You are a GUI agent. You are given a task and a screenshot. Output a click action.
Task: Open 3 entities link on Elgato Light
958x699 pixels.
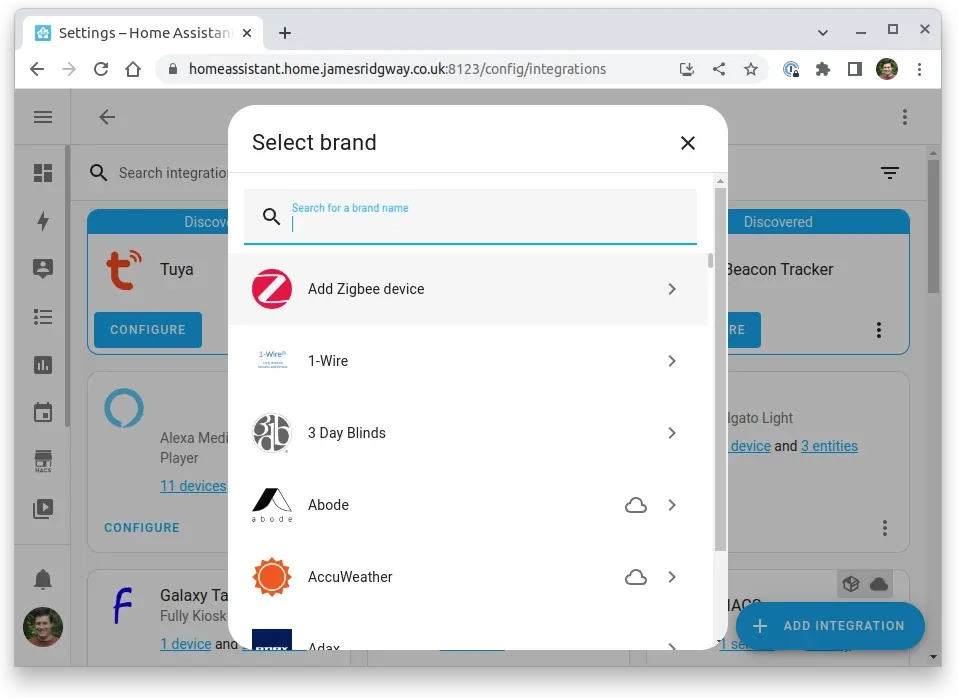(x=829, y=446)
